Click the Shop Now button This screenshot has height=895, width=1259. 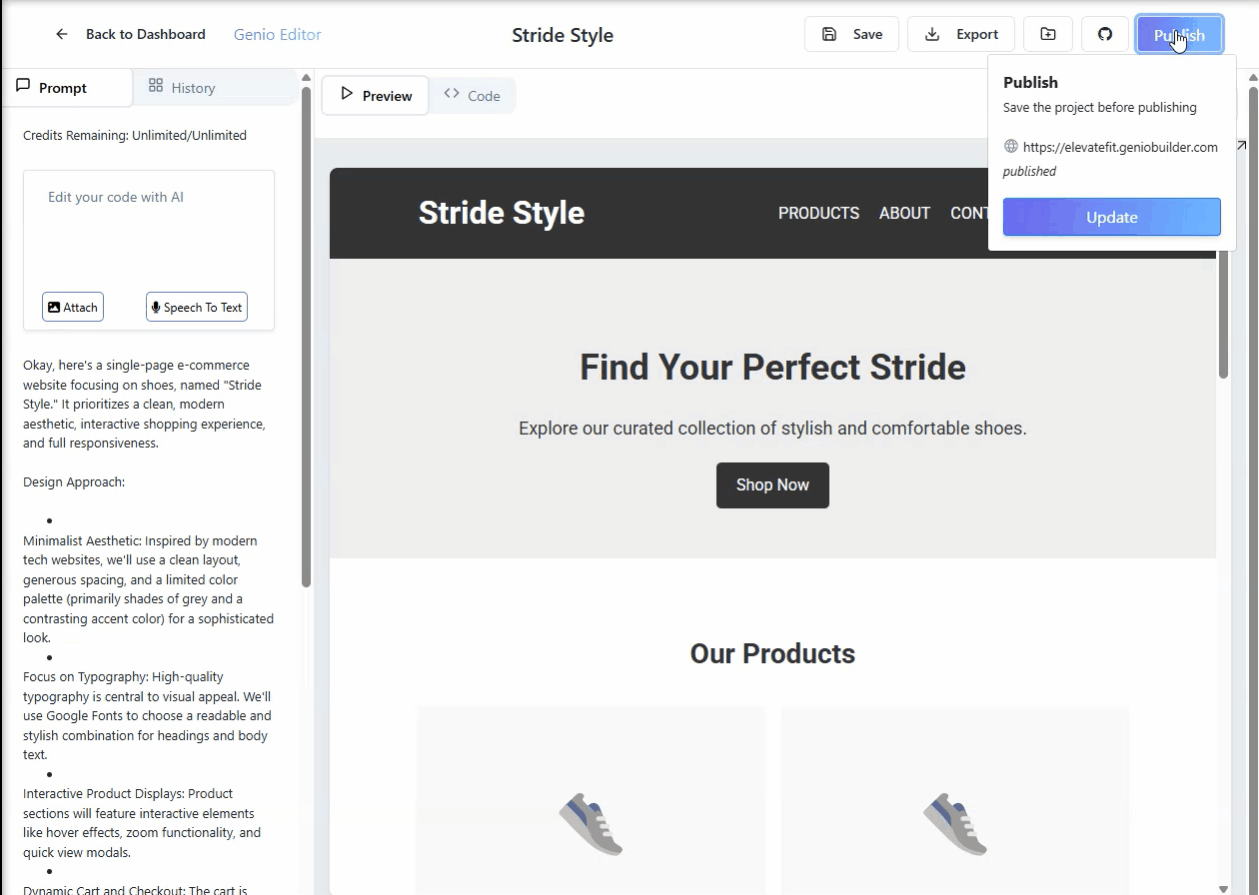pyautogui.click(x=772, y=485)
